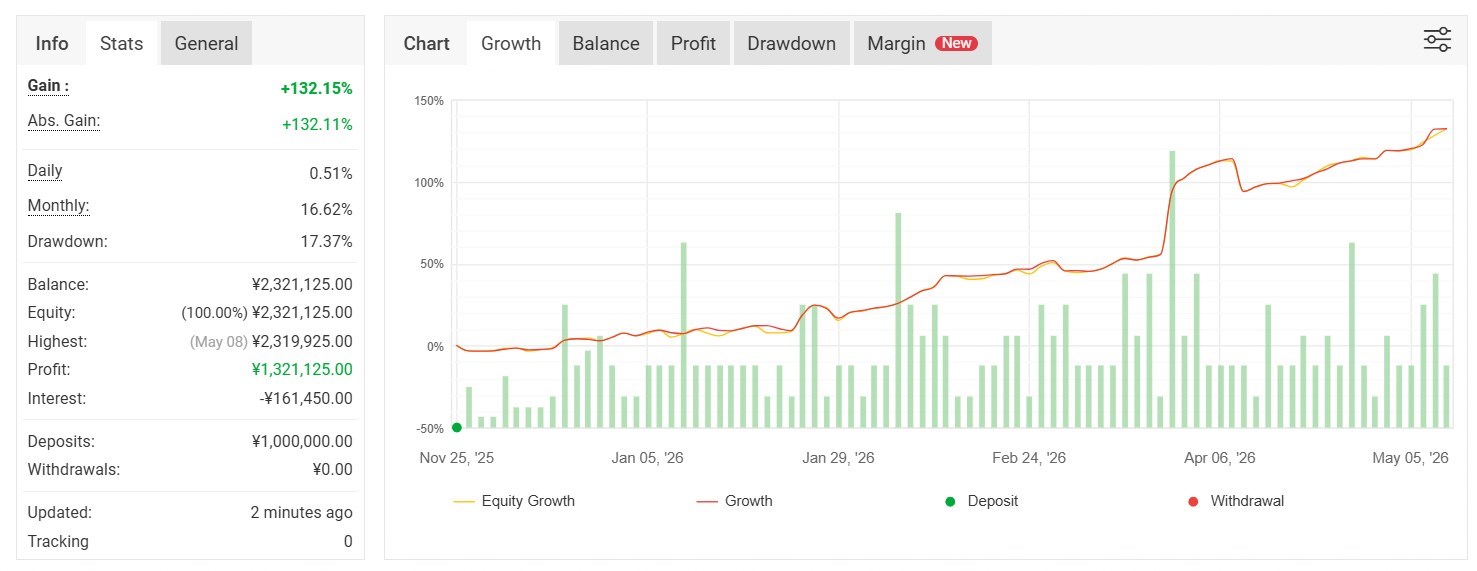
Task: Click the green Deposit dot on chart
Action: (457, 427)
